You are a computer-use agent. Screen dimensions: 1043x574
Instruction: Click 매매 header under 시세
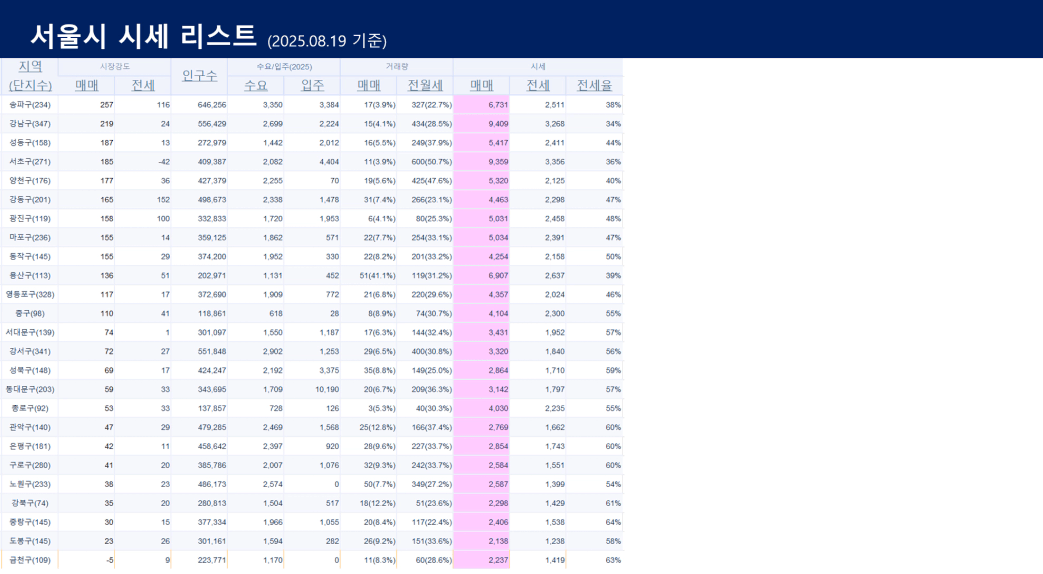coord(482,85)
